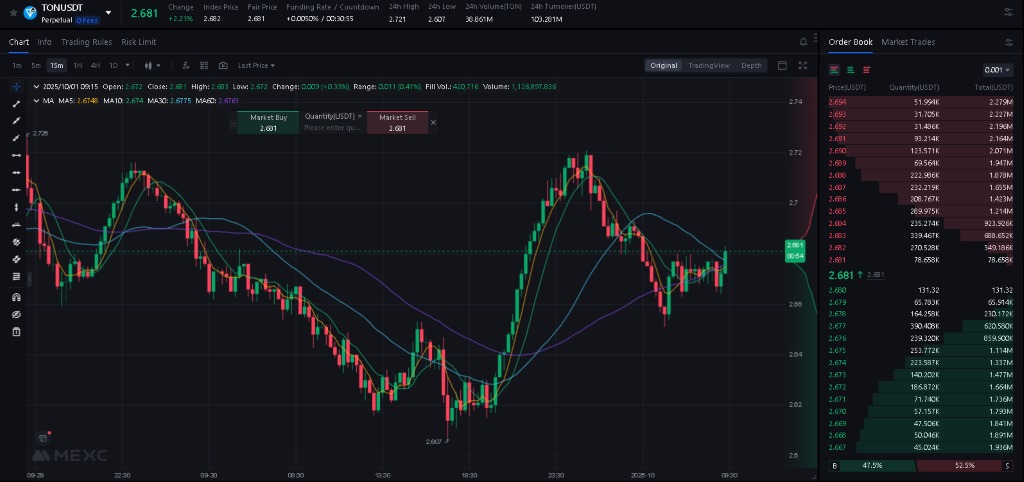Open the candlestick chart type dropdown
1024x482 pixels.
click(152, 65)
